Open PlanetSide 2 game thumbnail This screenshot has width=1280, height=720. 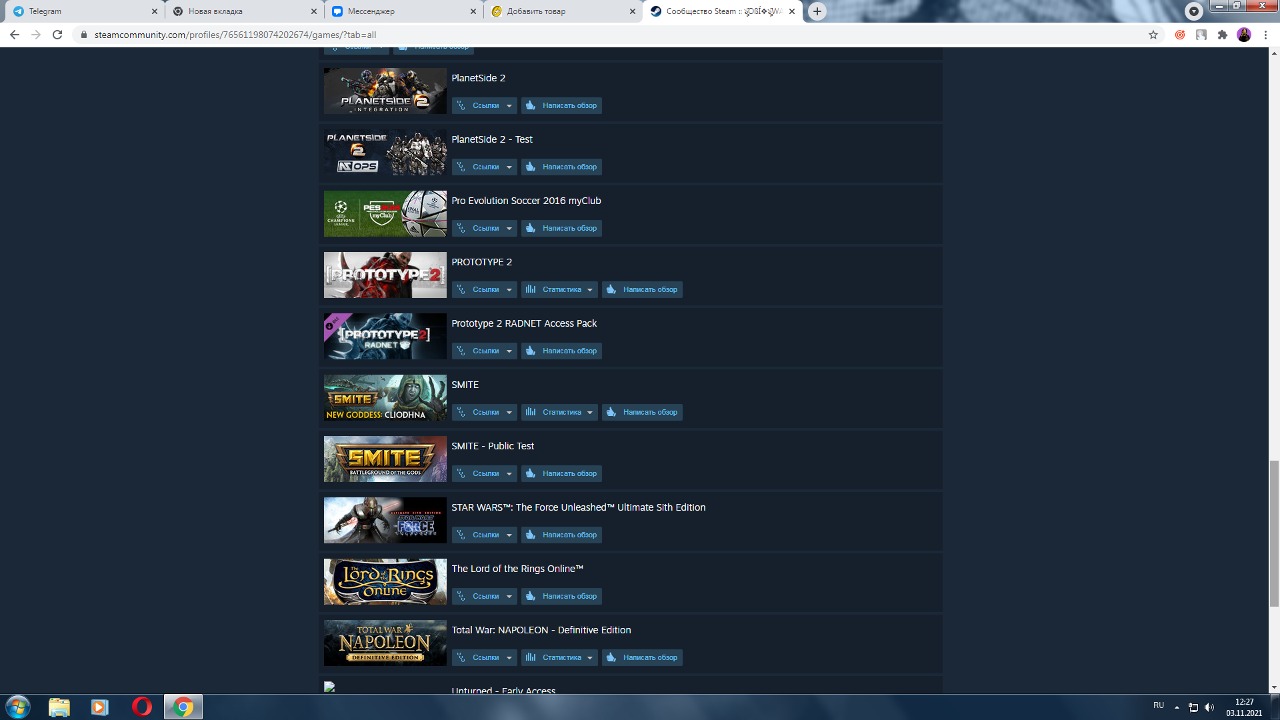pyautogui.click(x=385, y=91)
